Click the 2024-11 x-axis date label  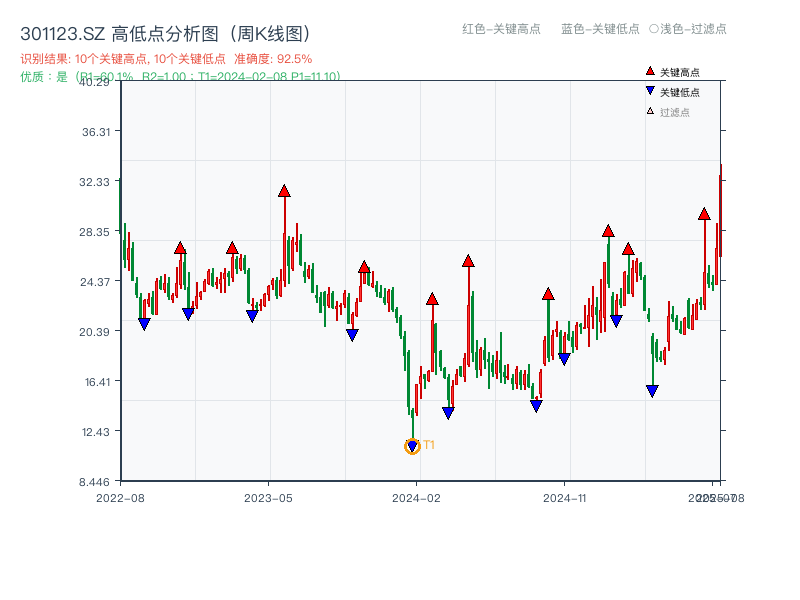[x=564, y=498]
